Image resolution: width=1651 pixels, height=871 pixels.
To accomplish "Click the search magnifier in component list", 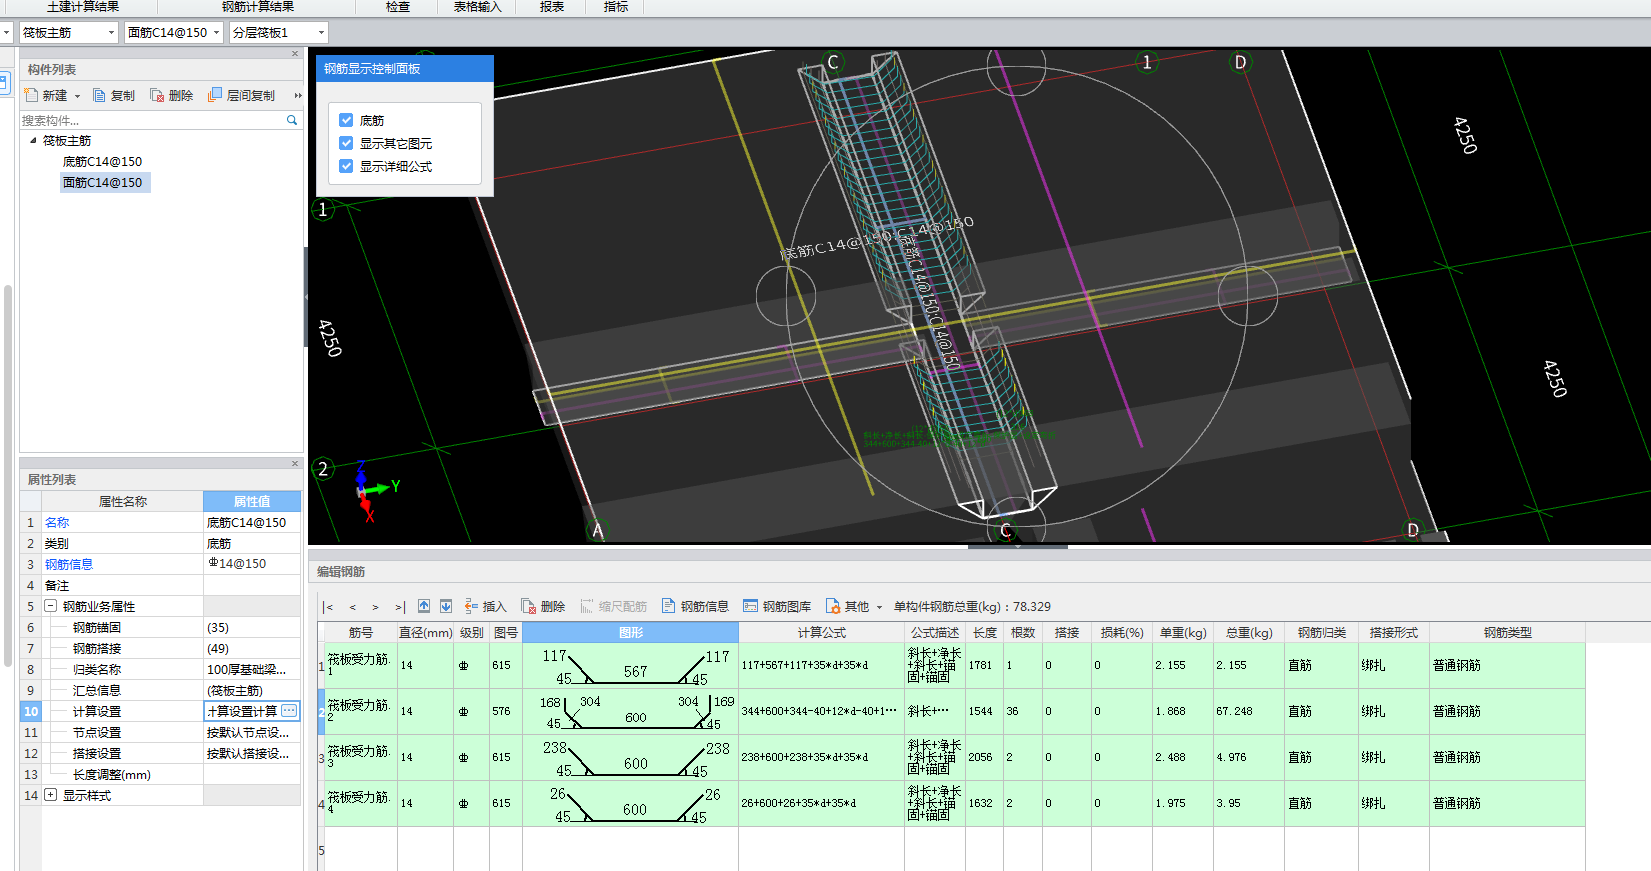I will pyautogui.click(x=292, y=120).
